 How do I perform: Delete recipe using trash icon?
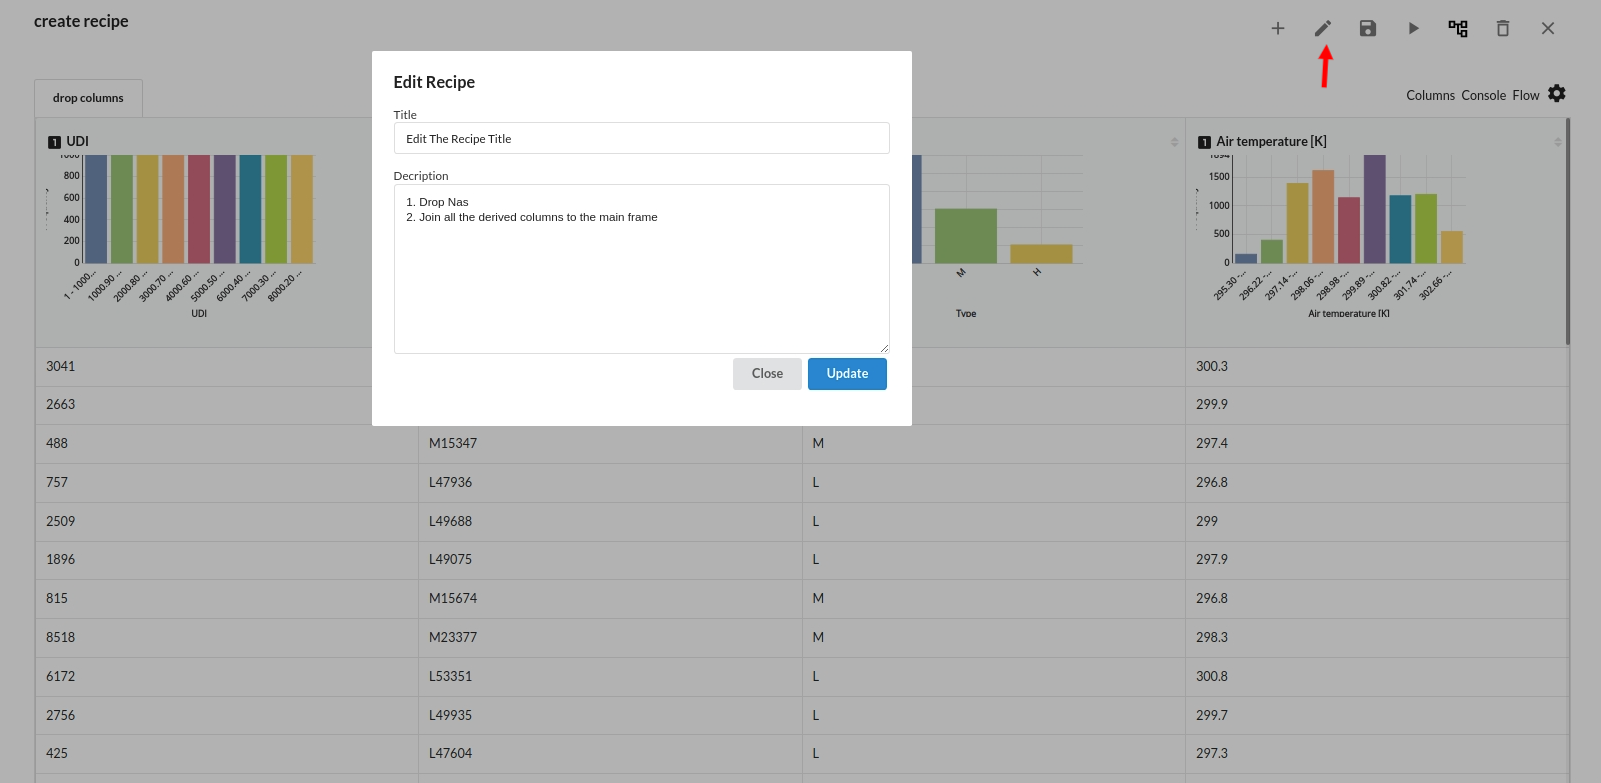click(x=1503, y=28)
